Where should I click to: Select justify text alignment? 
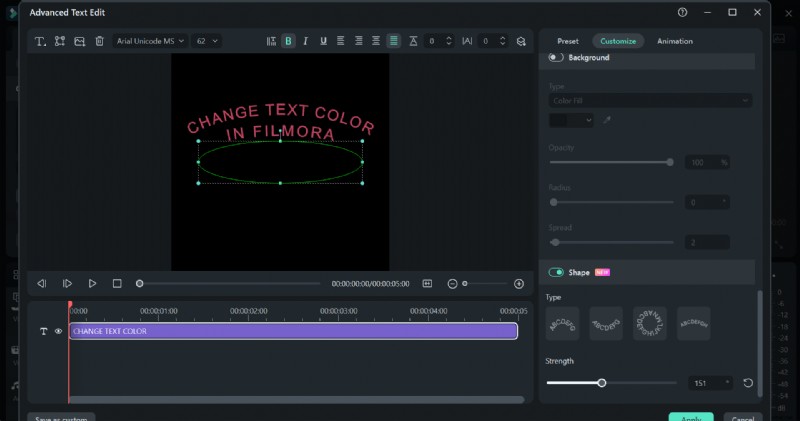point(394,41)
